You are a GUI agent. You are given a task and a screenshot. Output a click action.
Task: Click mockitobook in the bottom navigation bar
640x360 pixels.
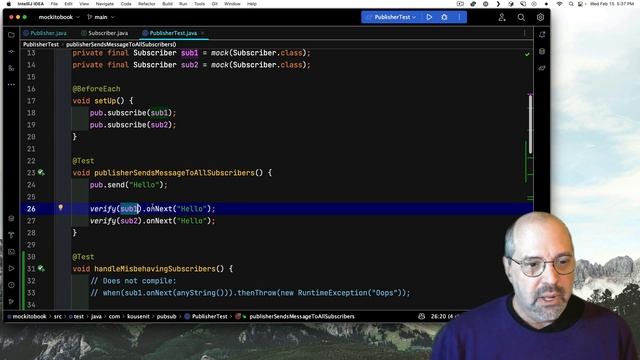pos(29,316)
